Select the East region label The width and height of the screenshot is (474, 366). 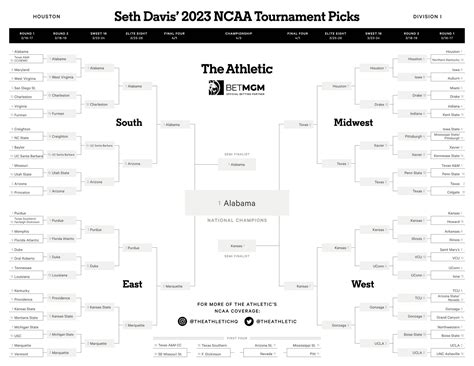pos(132,284)
